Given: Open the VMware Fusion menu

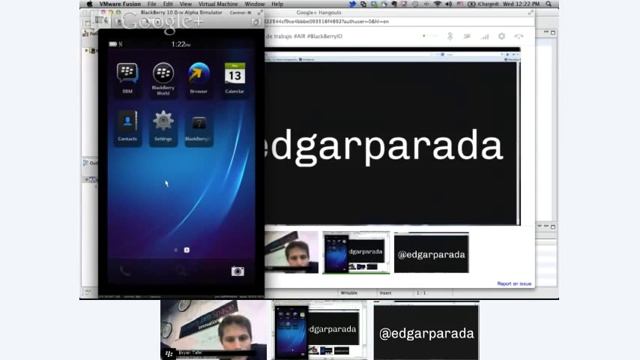Looking at the screenshot, I should (x=120, y=4).
